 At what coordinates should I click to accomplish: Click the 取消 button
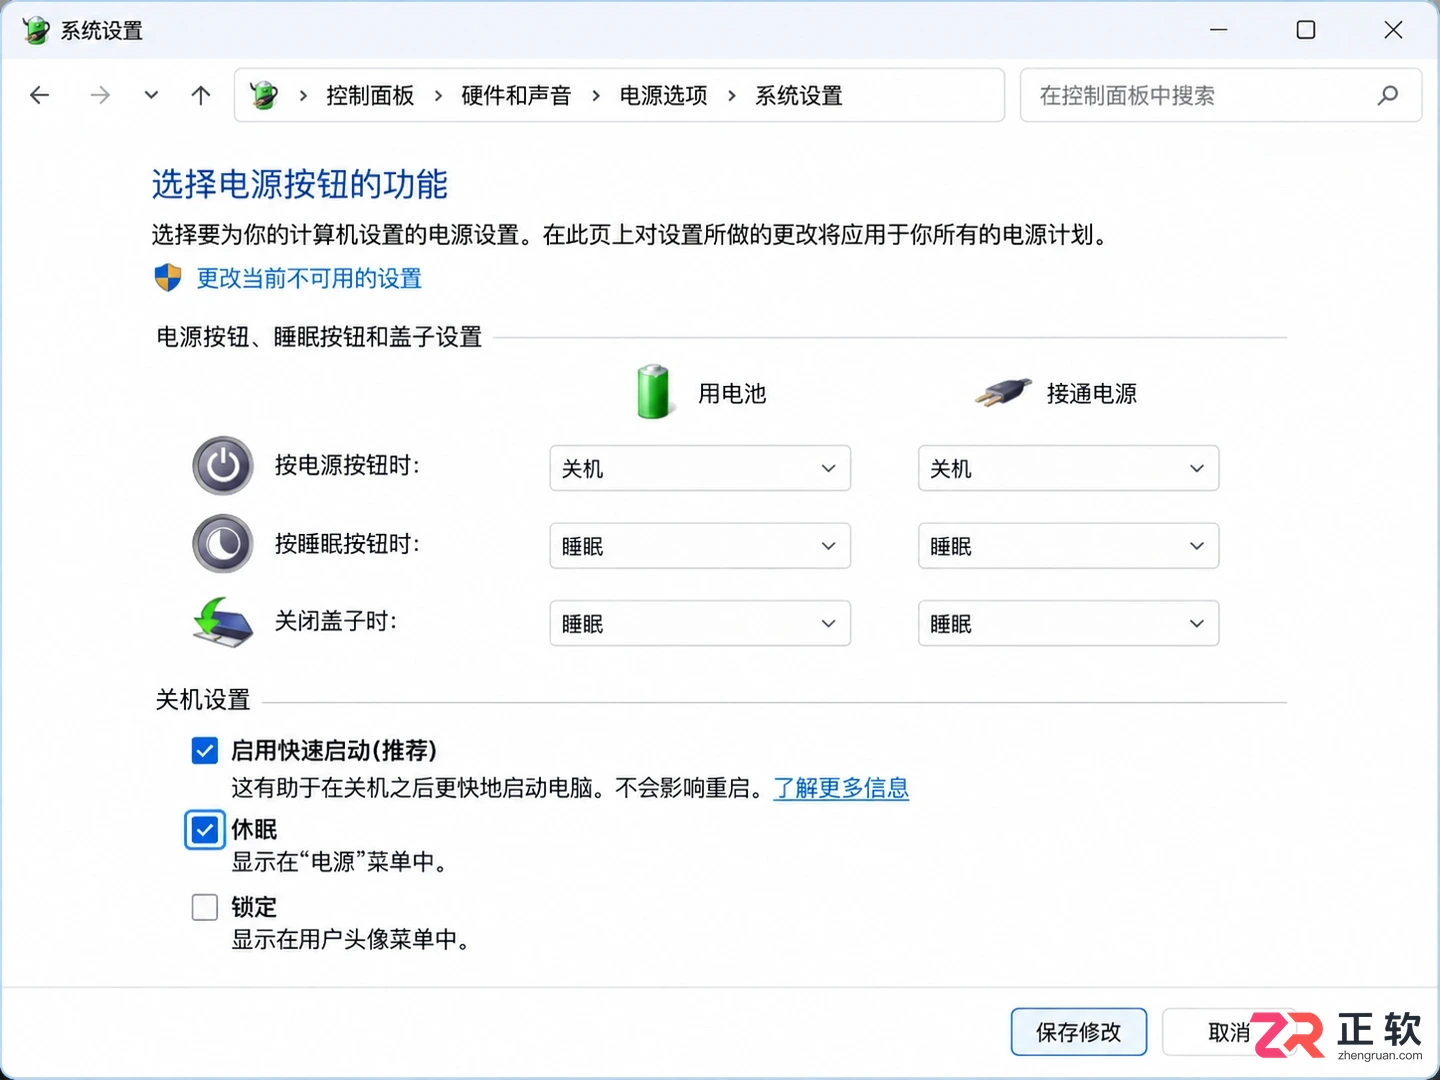pos(1229,1032)
